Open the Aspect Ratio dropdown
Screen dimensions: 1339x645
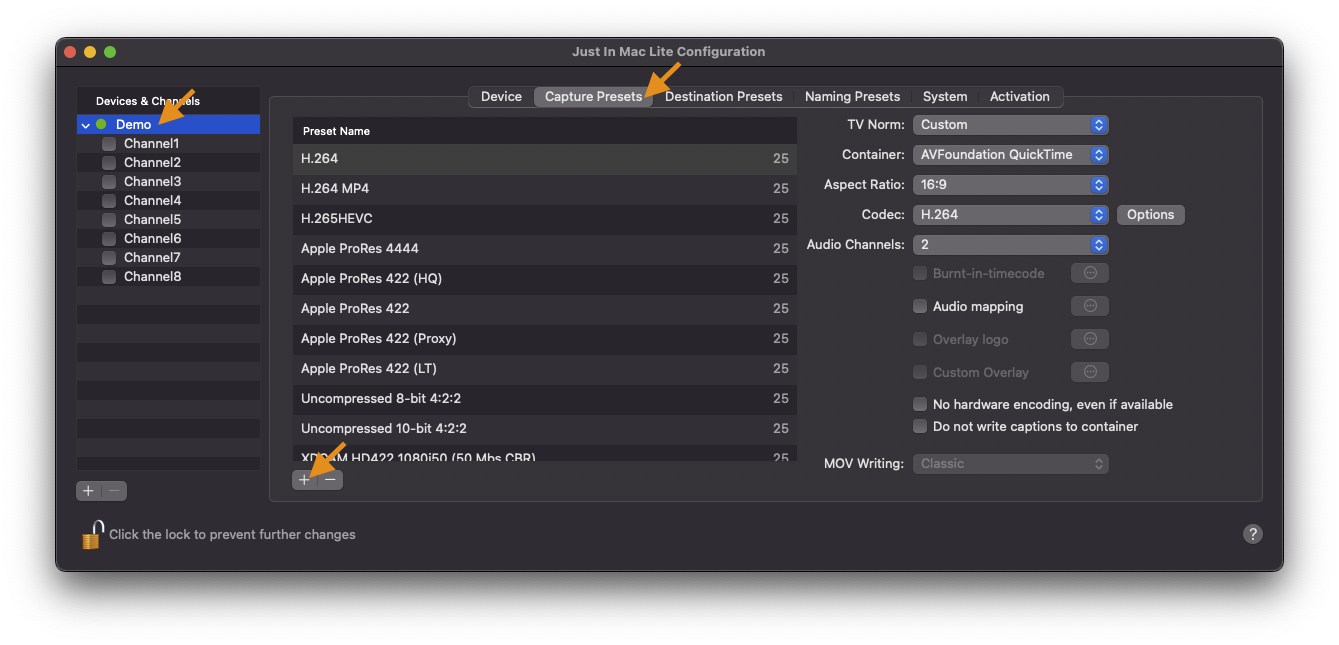(x=1010, y=185)
